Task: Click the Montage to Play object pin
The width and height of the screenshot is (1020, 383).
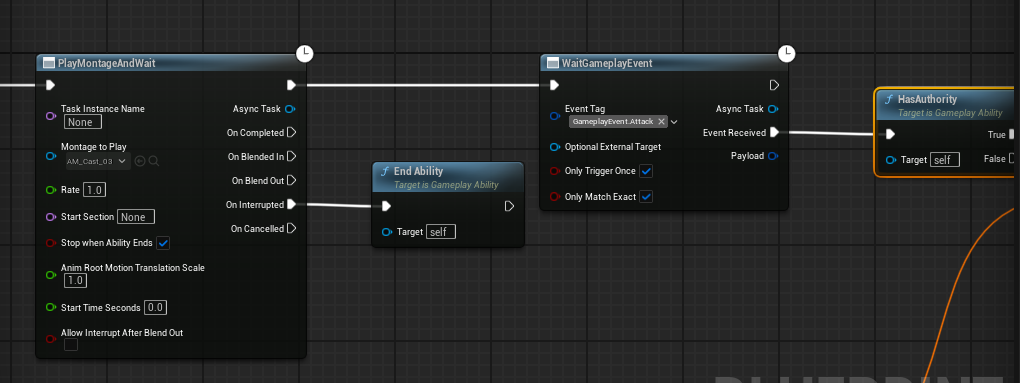Action: coord(51,156)
